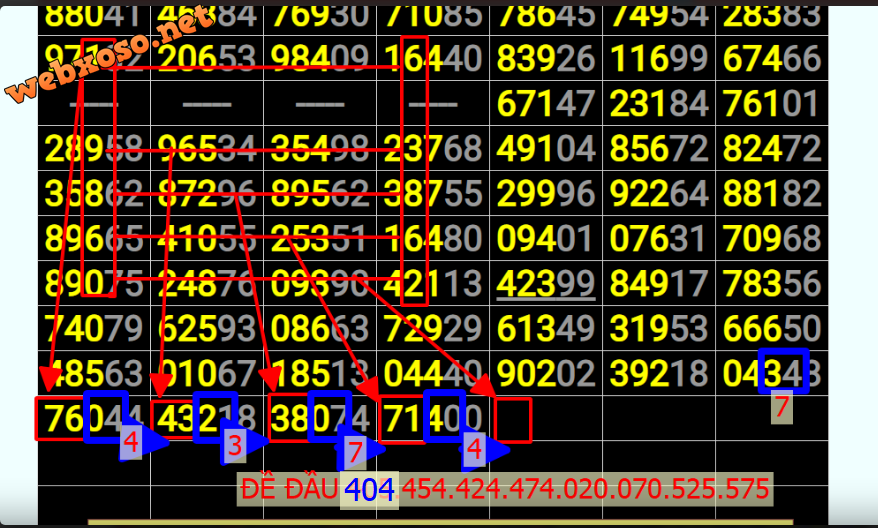Select the number 49104
878x528 pixels.
pyautogui.click(x=546, y=148)
